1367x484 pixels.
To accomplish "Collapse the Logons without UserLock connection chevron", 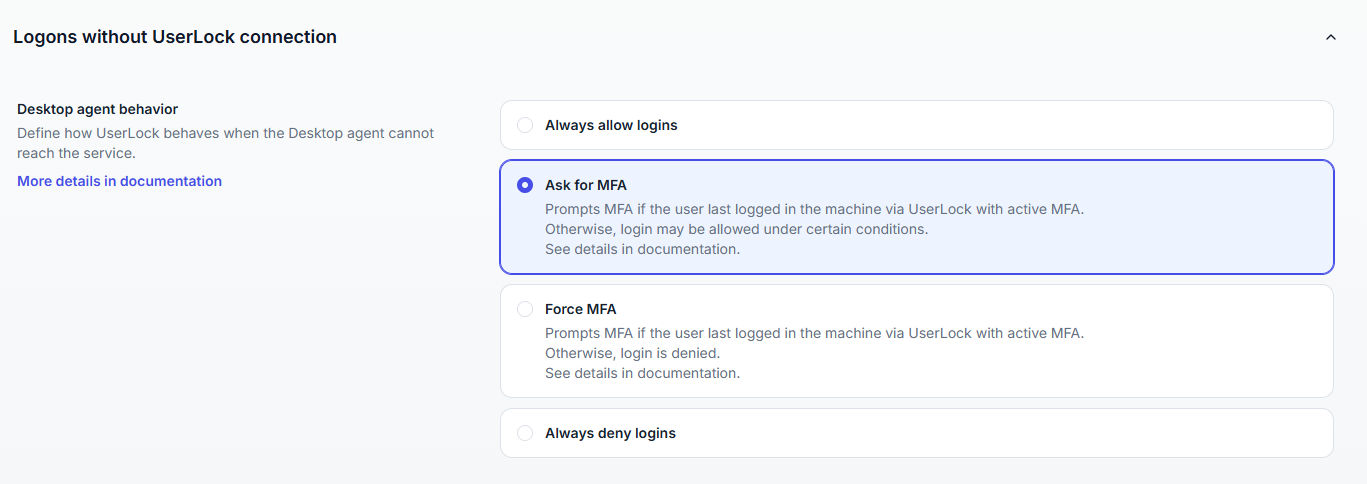I will 1330,37.
